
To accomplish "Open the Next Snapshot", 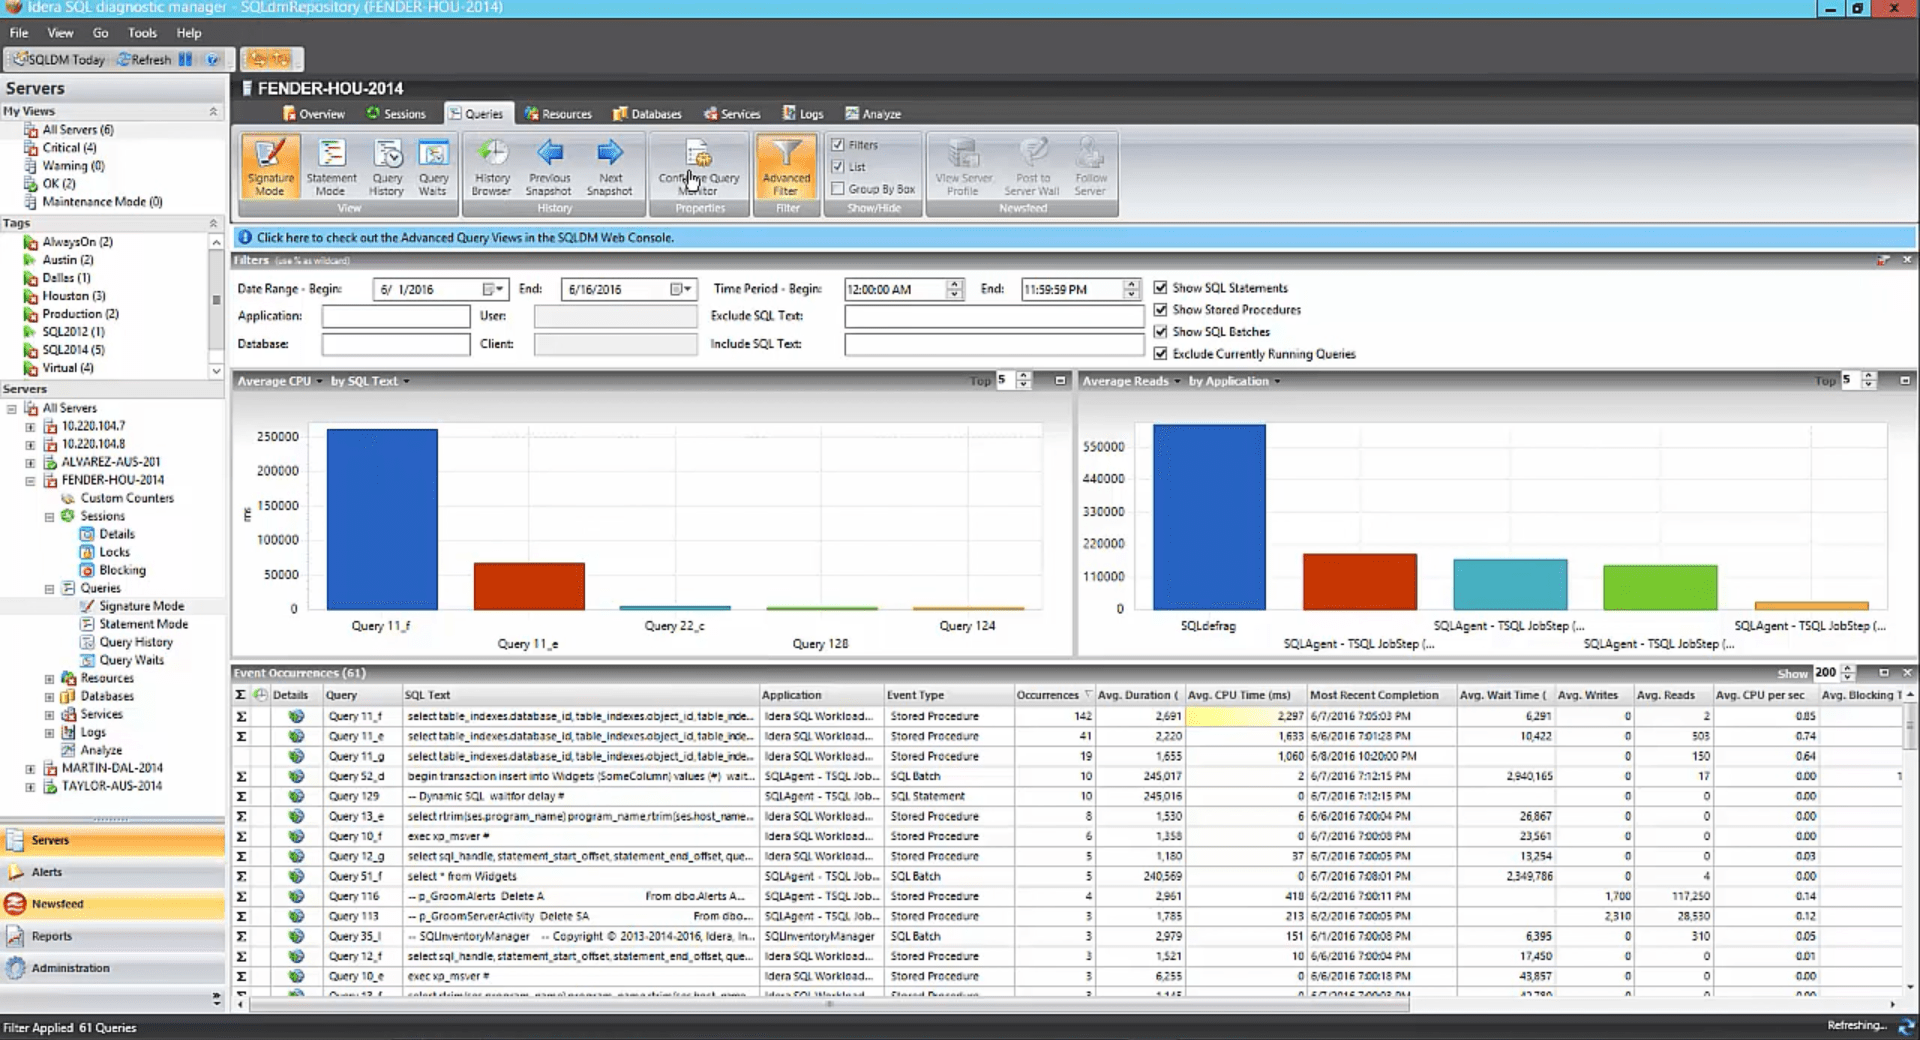I will pyautogui.click(x=611, y=166).
